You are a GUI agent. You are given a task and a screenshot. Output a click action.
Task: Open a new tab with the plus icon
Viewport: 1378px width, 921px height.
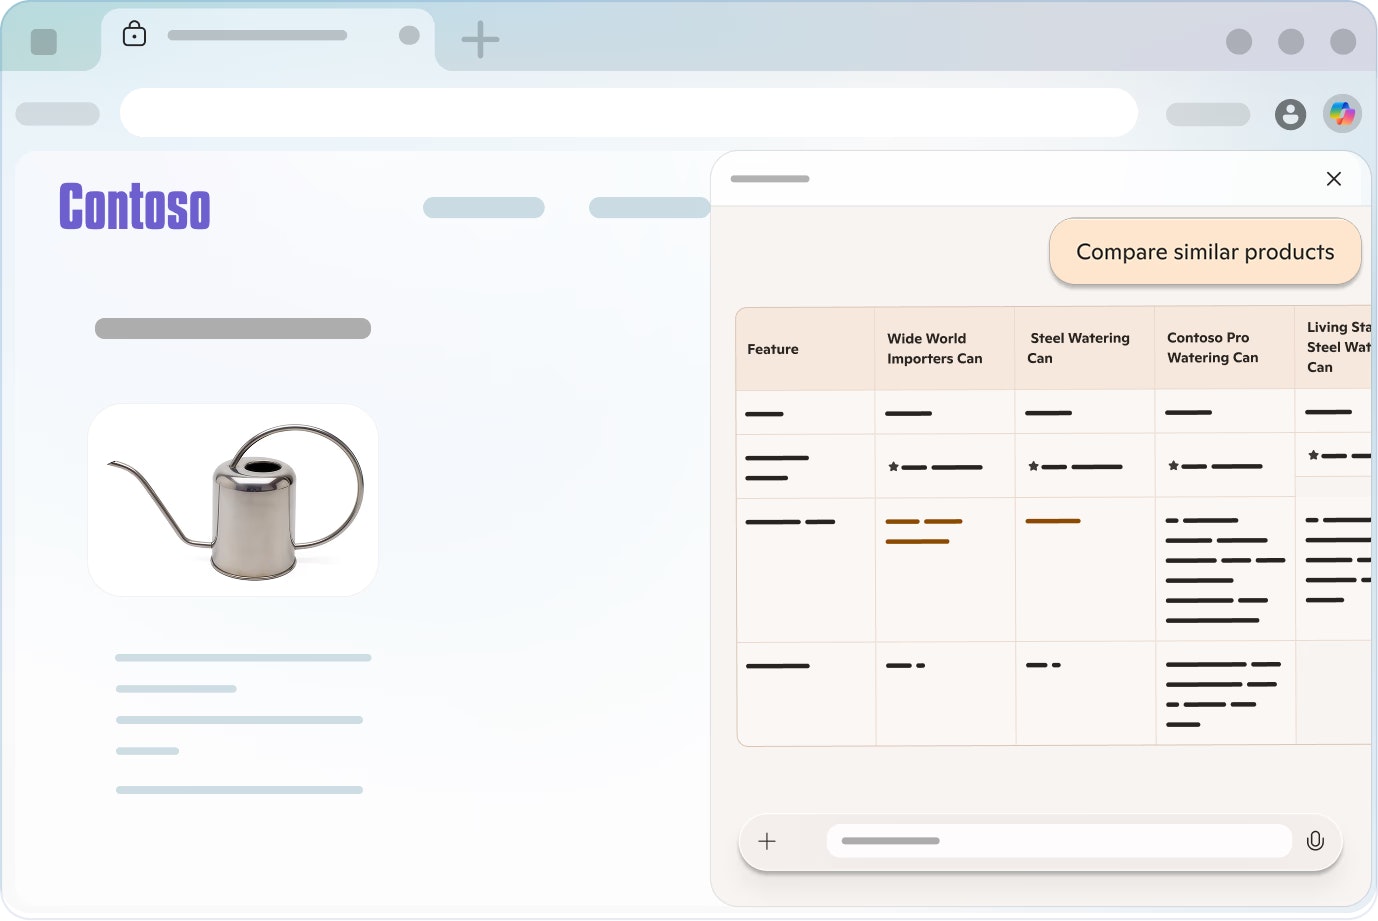coord(480,40)
